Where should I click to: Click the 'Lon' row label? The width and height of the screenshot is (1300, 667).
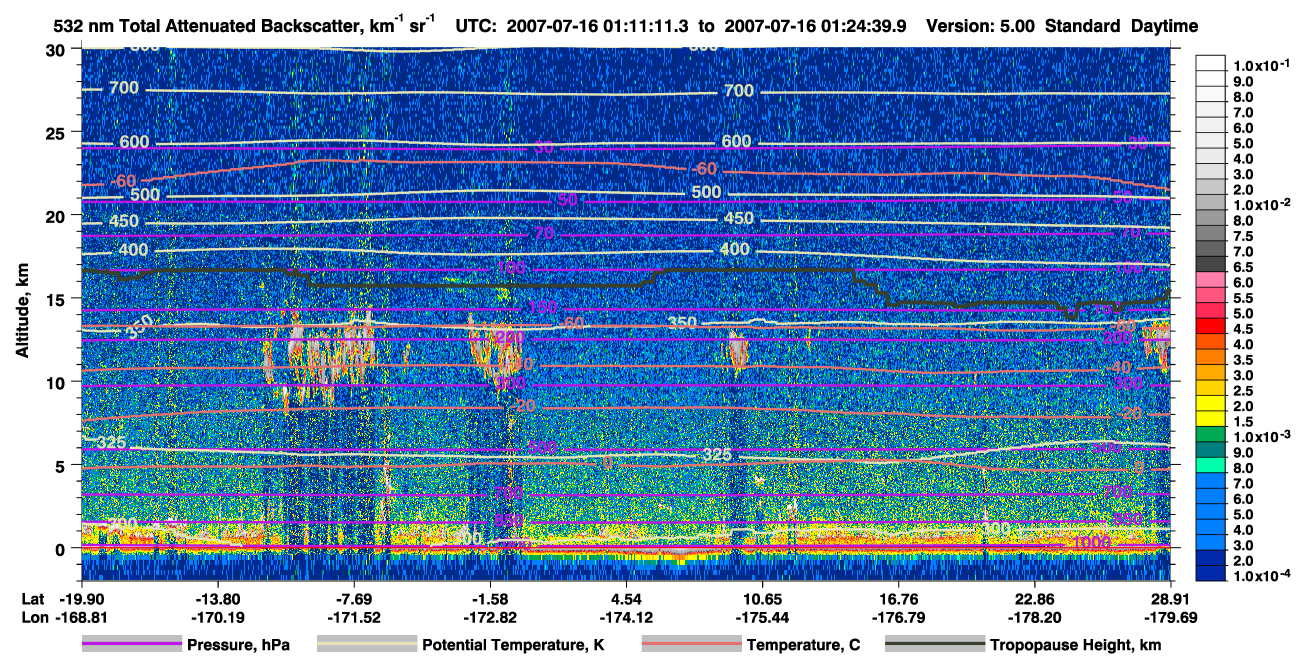(x=33, y=617)
